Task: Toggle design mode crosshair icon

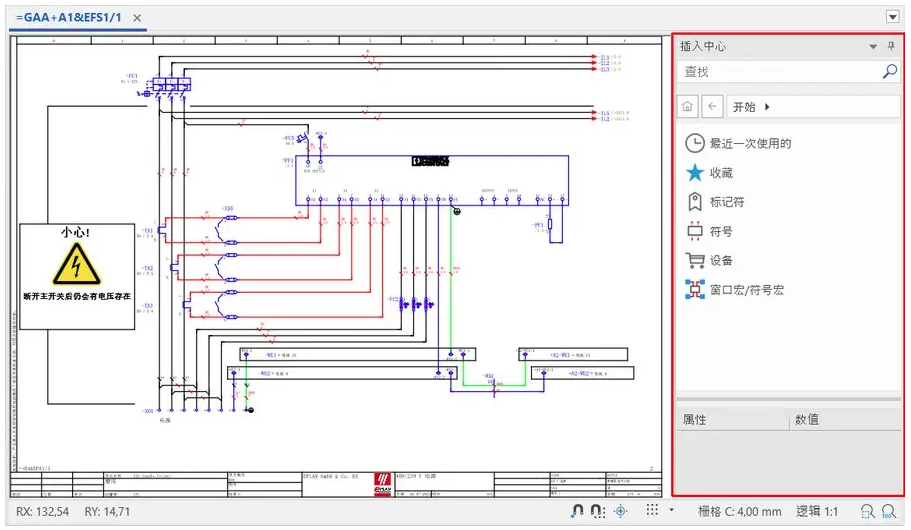Action: pyautogui.click(x=621, y=511)
